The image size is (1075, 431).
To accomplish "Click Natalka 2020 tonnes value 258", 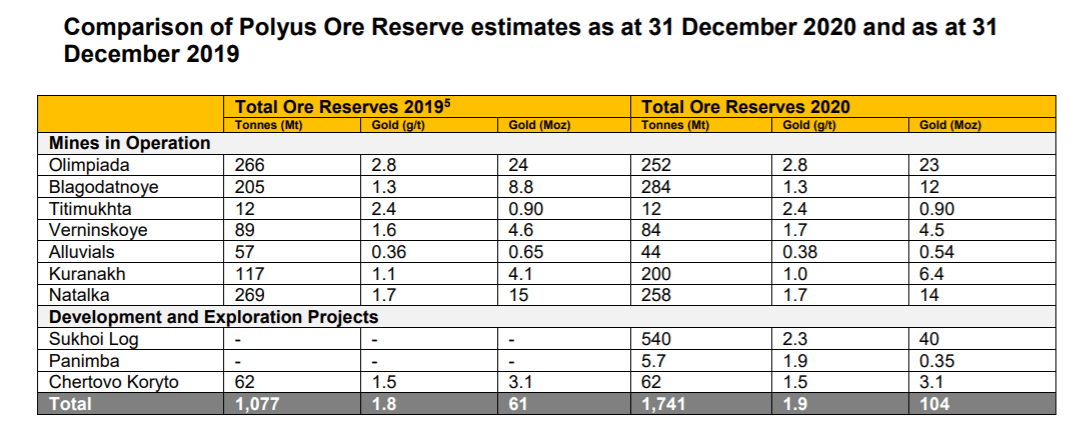I will tap(656, 295).
